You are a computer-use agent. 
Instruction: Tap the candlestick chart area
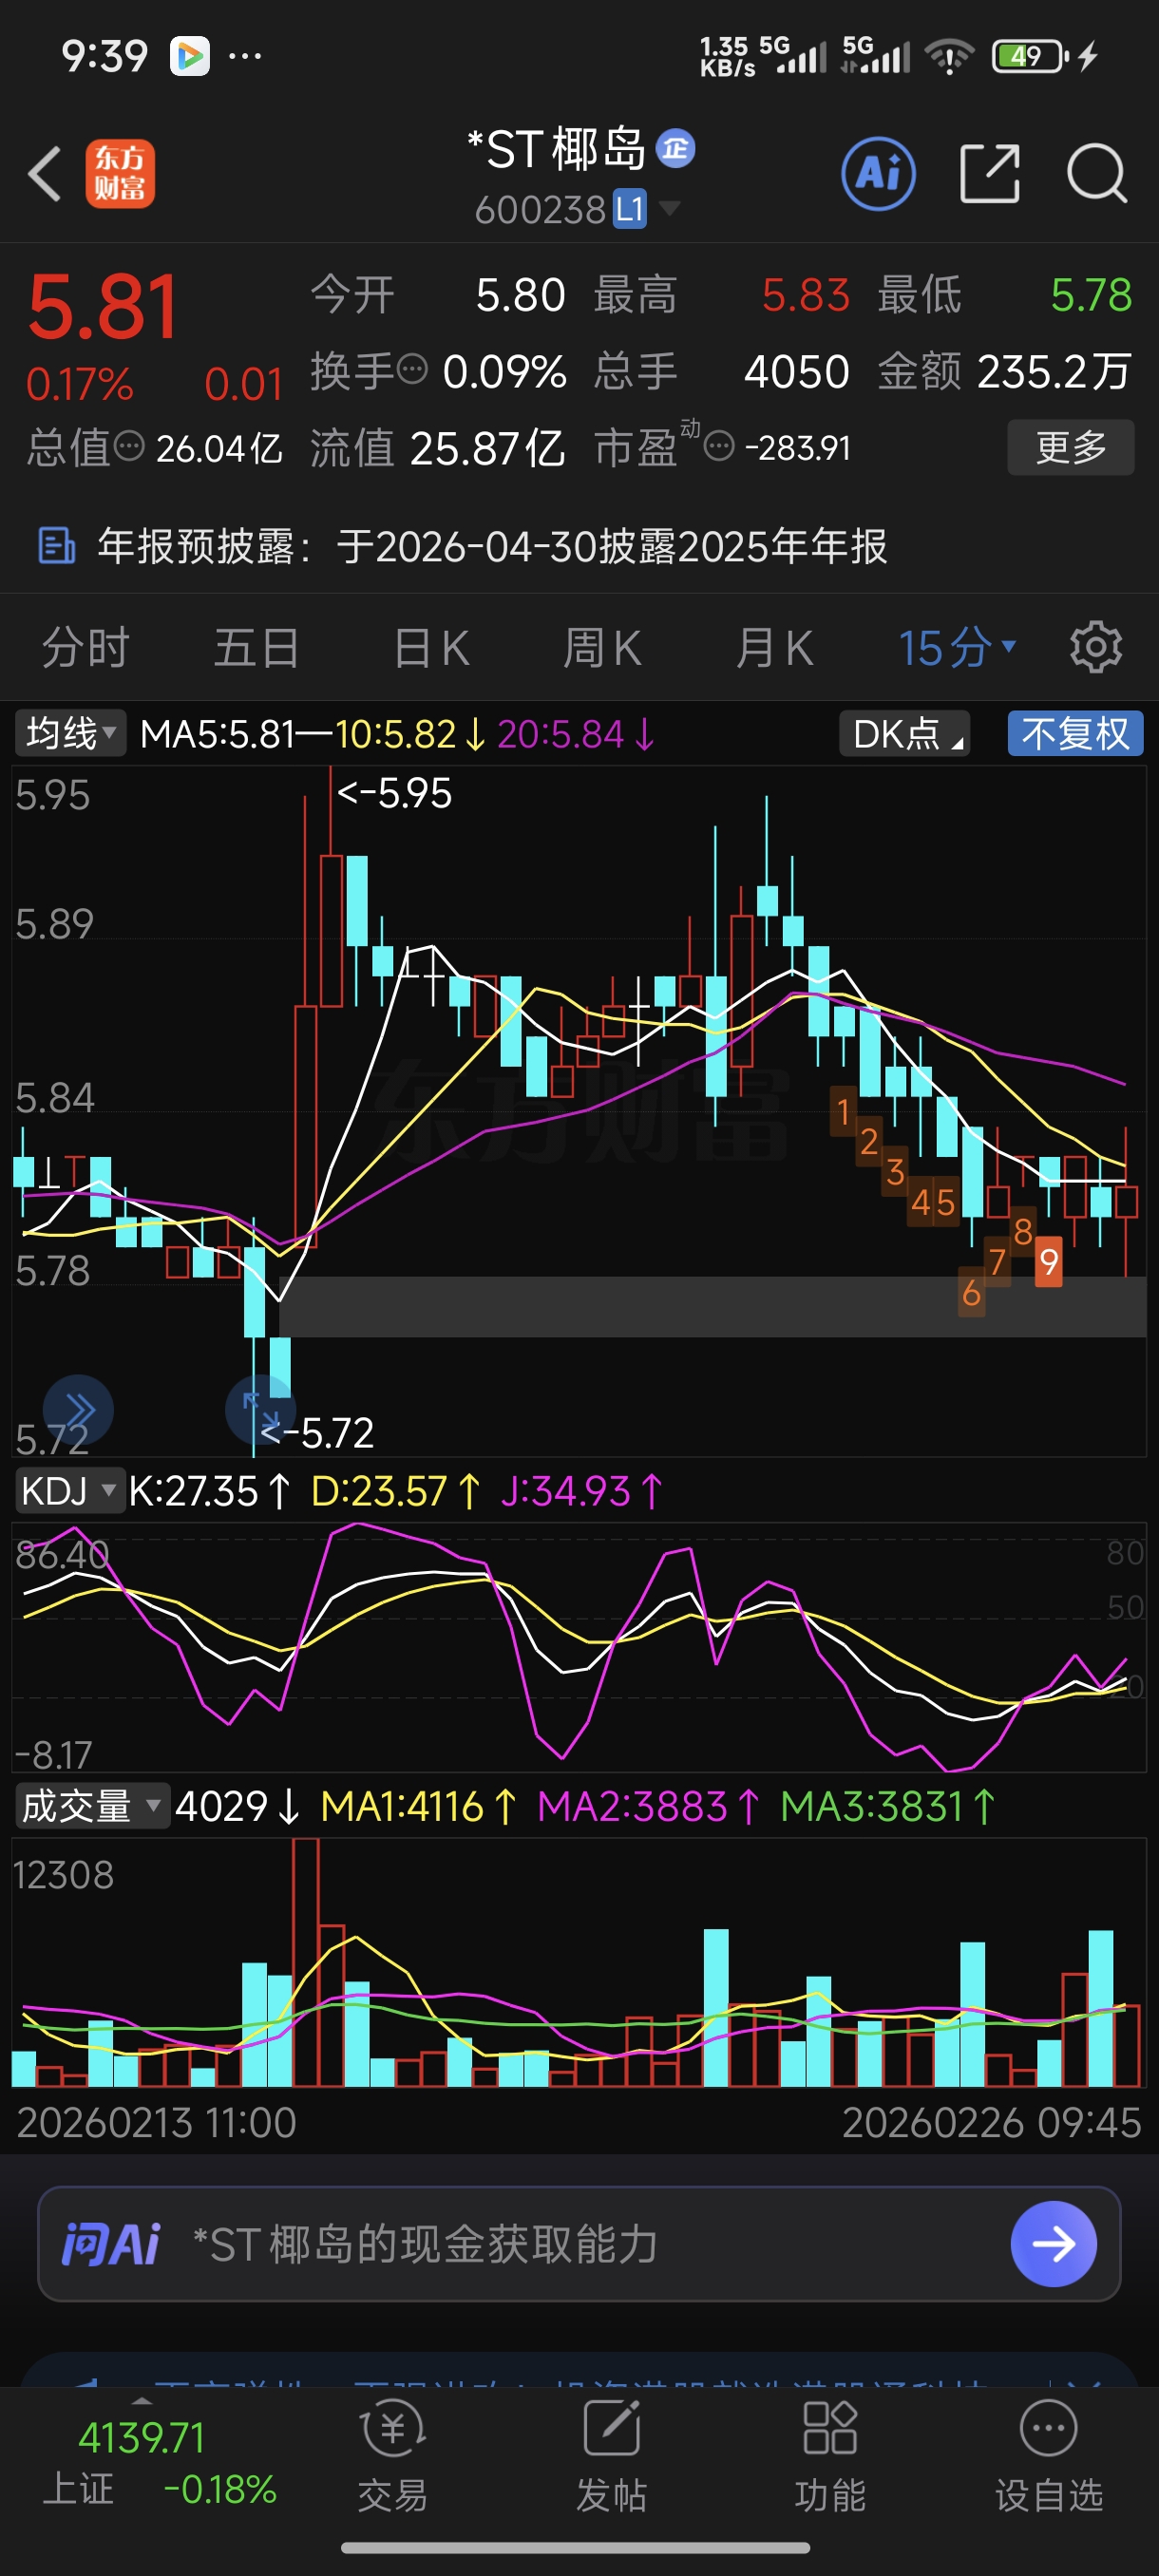pos(579,1110)
